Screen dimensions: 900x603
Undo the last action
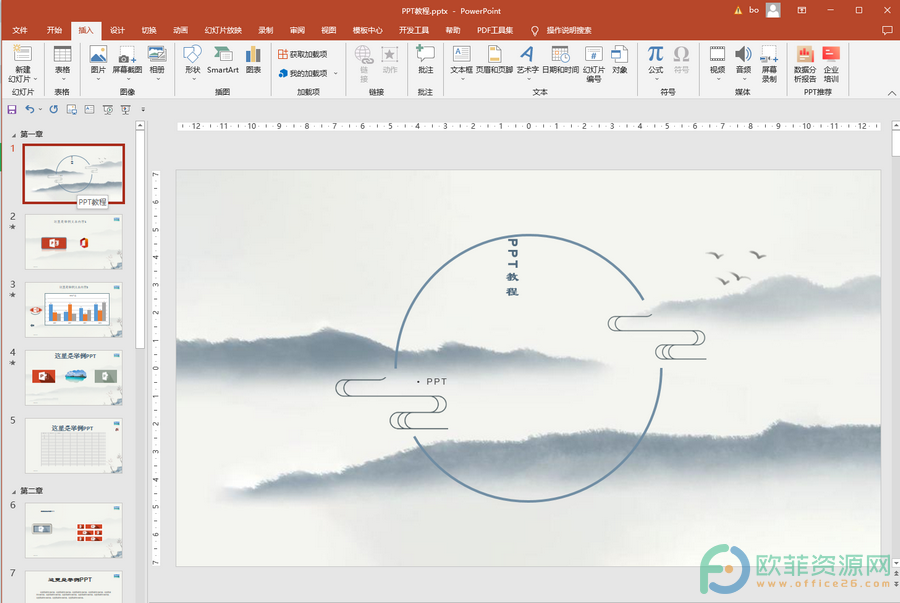tap(30, 109)
